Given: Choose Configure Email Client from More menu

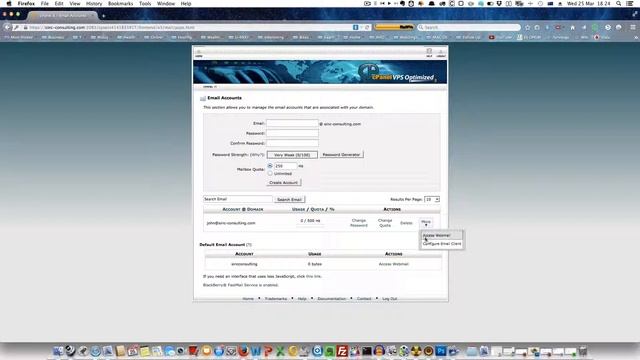Looking at the screenshot, I should 442,244.
